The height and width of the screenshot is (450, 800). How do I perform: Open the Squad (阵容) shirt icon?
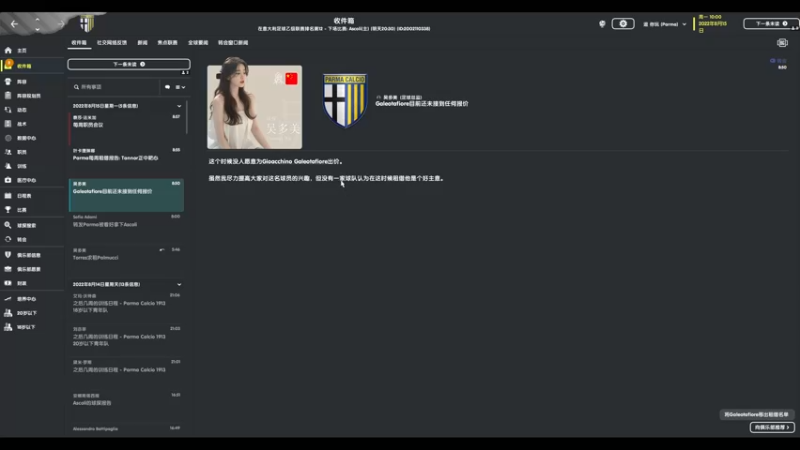click(8, 82)
